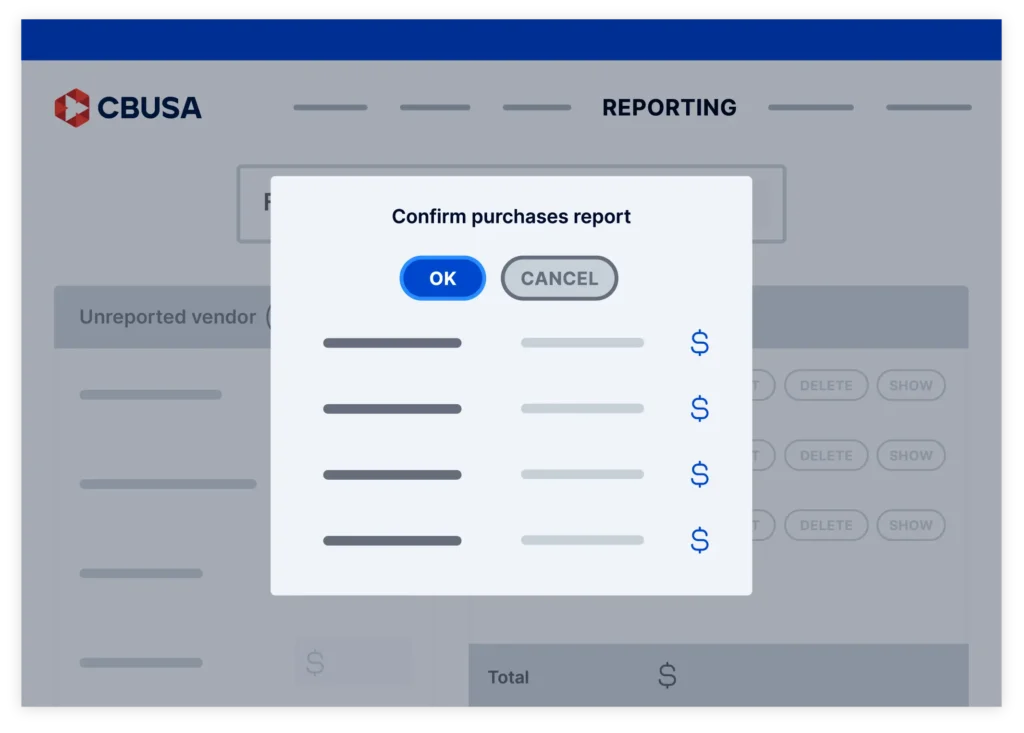Click the second row's DELETE button in the background
1024x733 pixels.
(x=826, y=455)
